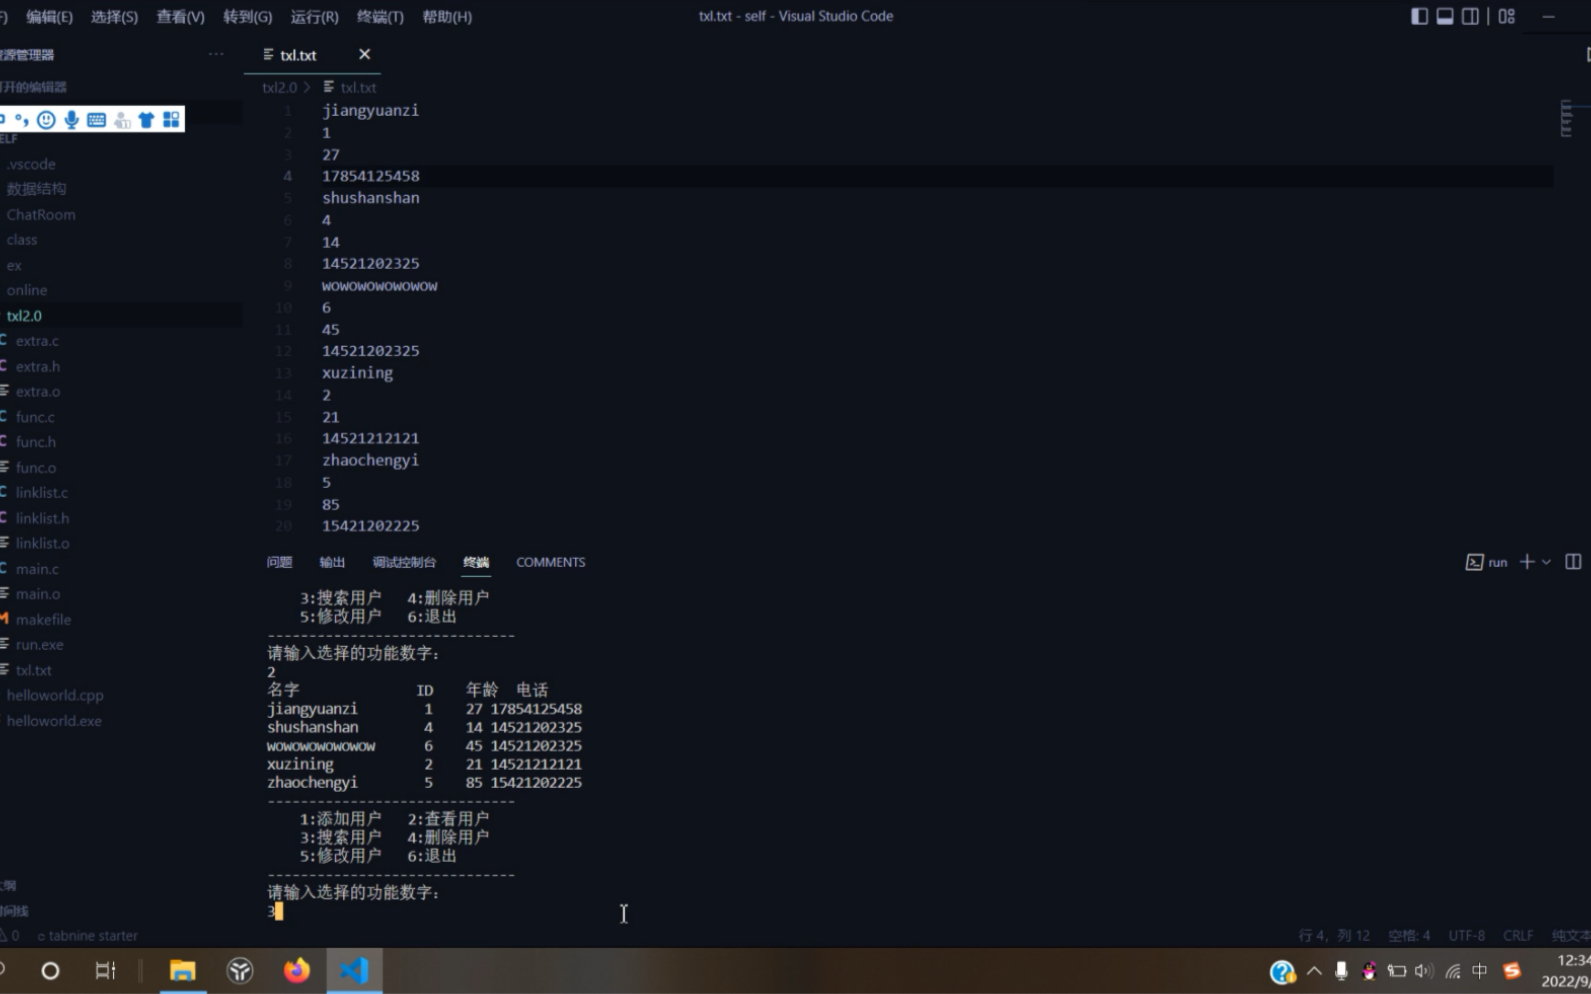The height and width of the screenshot is (994, 1591).
Task: Switch to COMMENTS panel tab
Action: [x=551, y=562]
